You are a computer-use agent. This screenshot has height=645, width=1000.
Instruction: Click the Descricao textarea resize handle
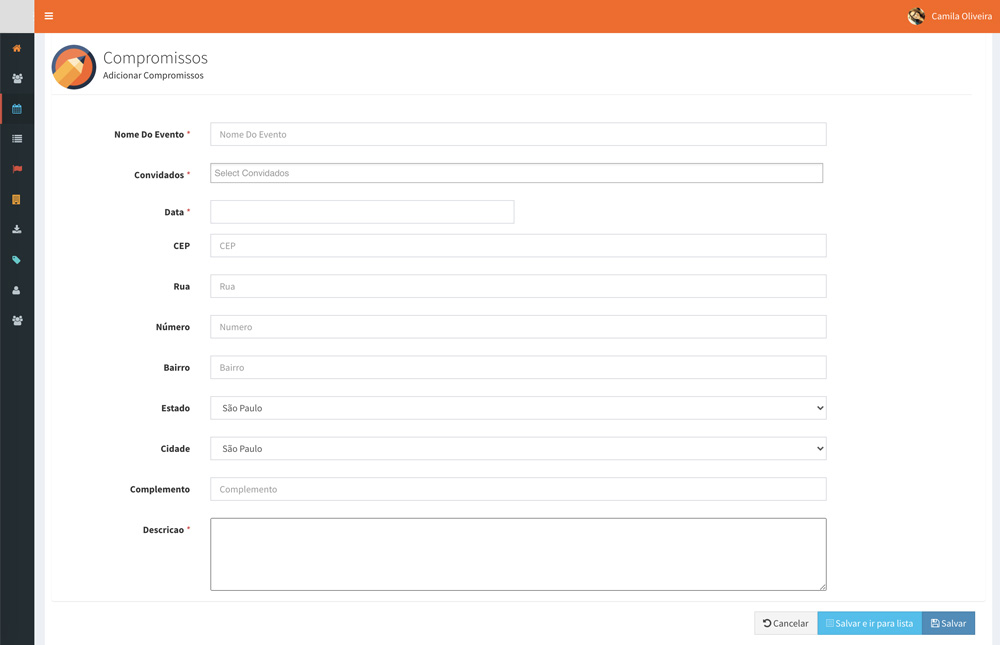pyautogui.click(x=823, y=587)
